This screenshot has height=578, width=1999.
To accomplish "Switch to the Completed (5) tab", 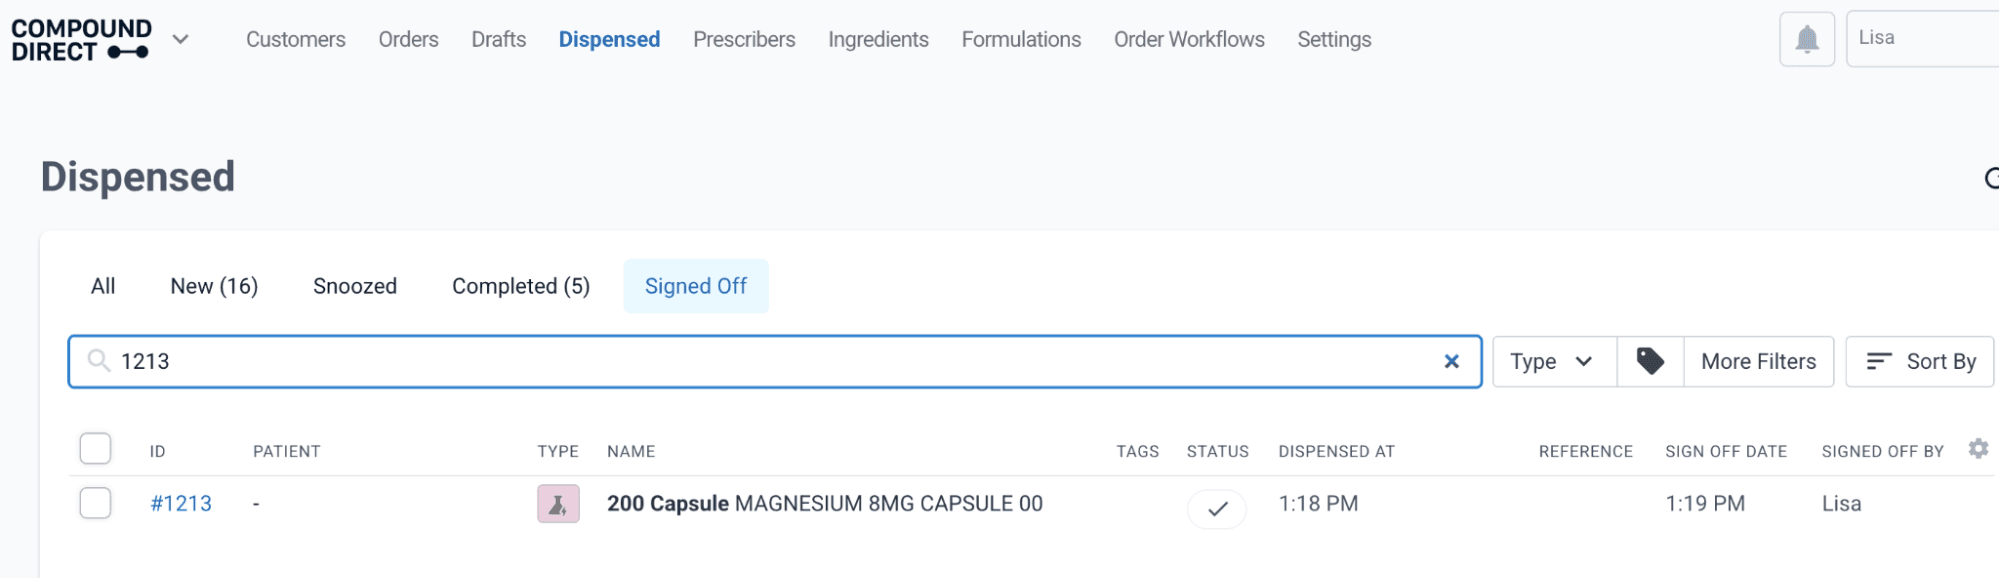I will (x=521, y=286).
